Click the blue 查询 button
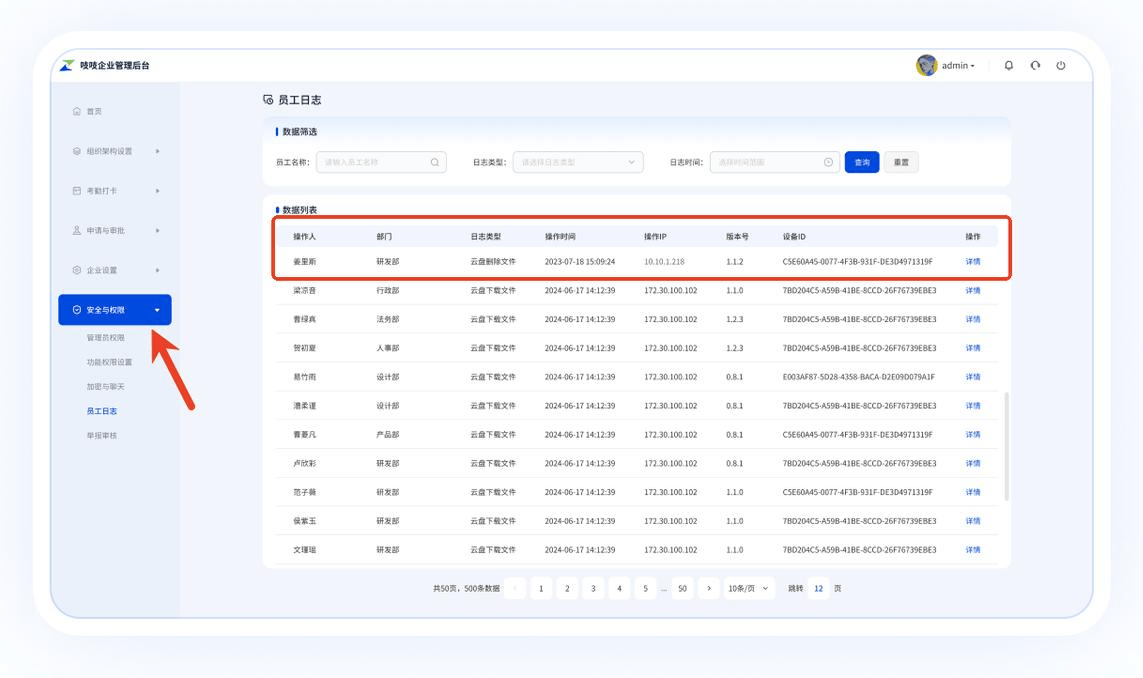 (x=862, y=163)
